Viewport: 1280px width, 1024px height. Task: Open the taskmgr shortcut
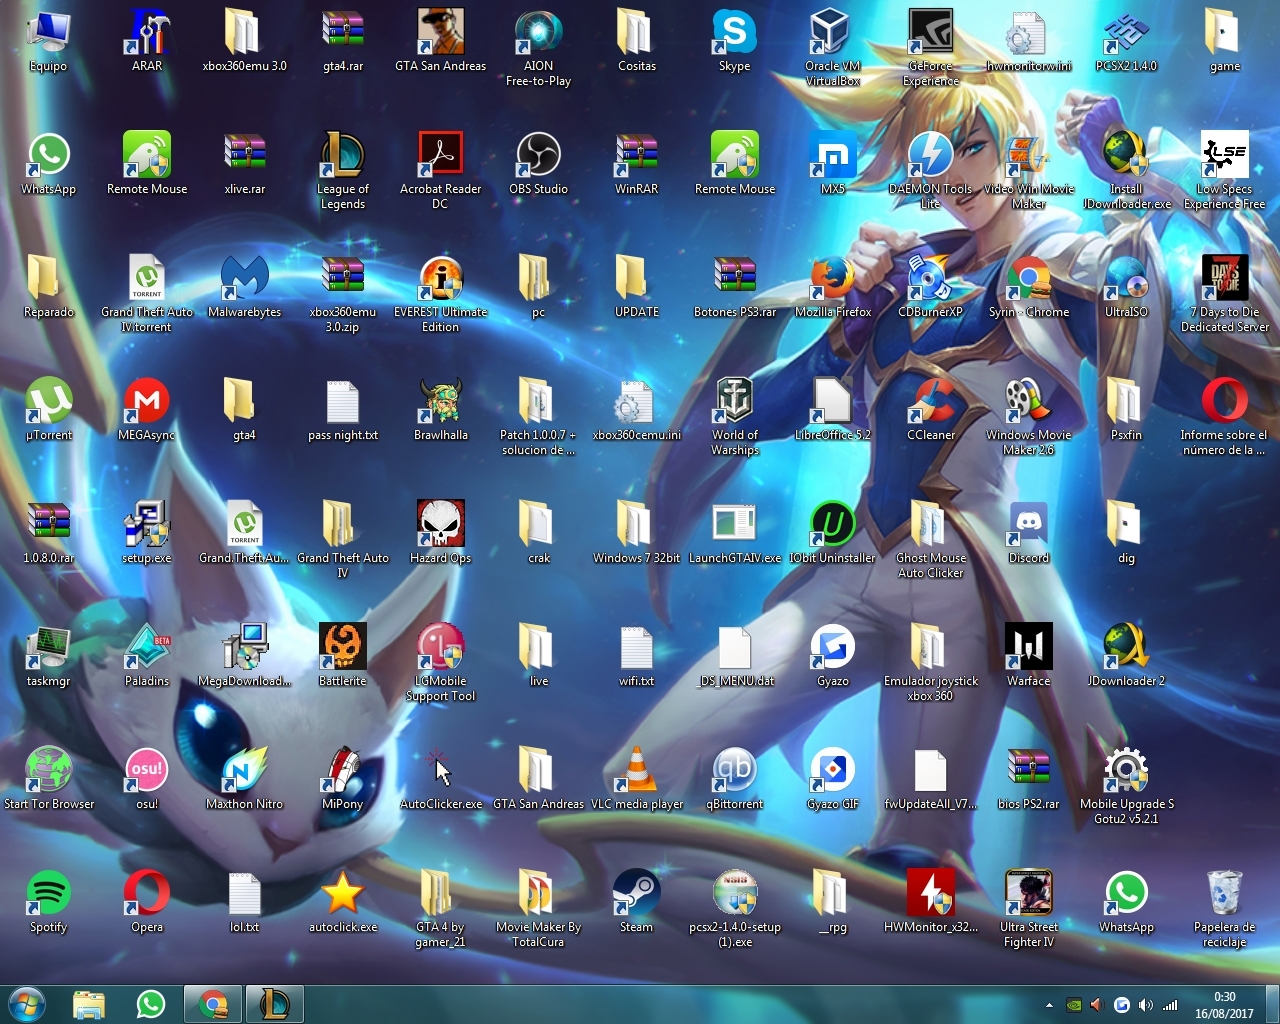(x=49, y=646)
